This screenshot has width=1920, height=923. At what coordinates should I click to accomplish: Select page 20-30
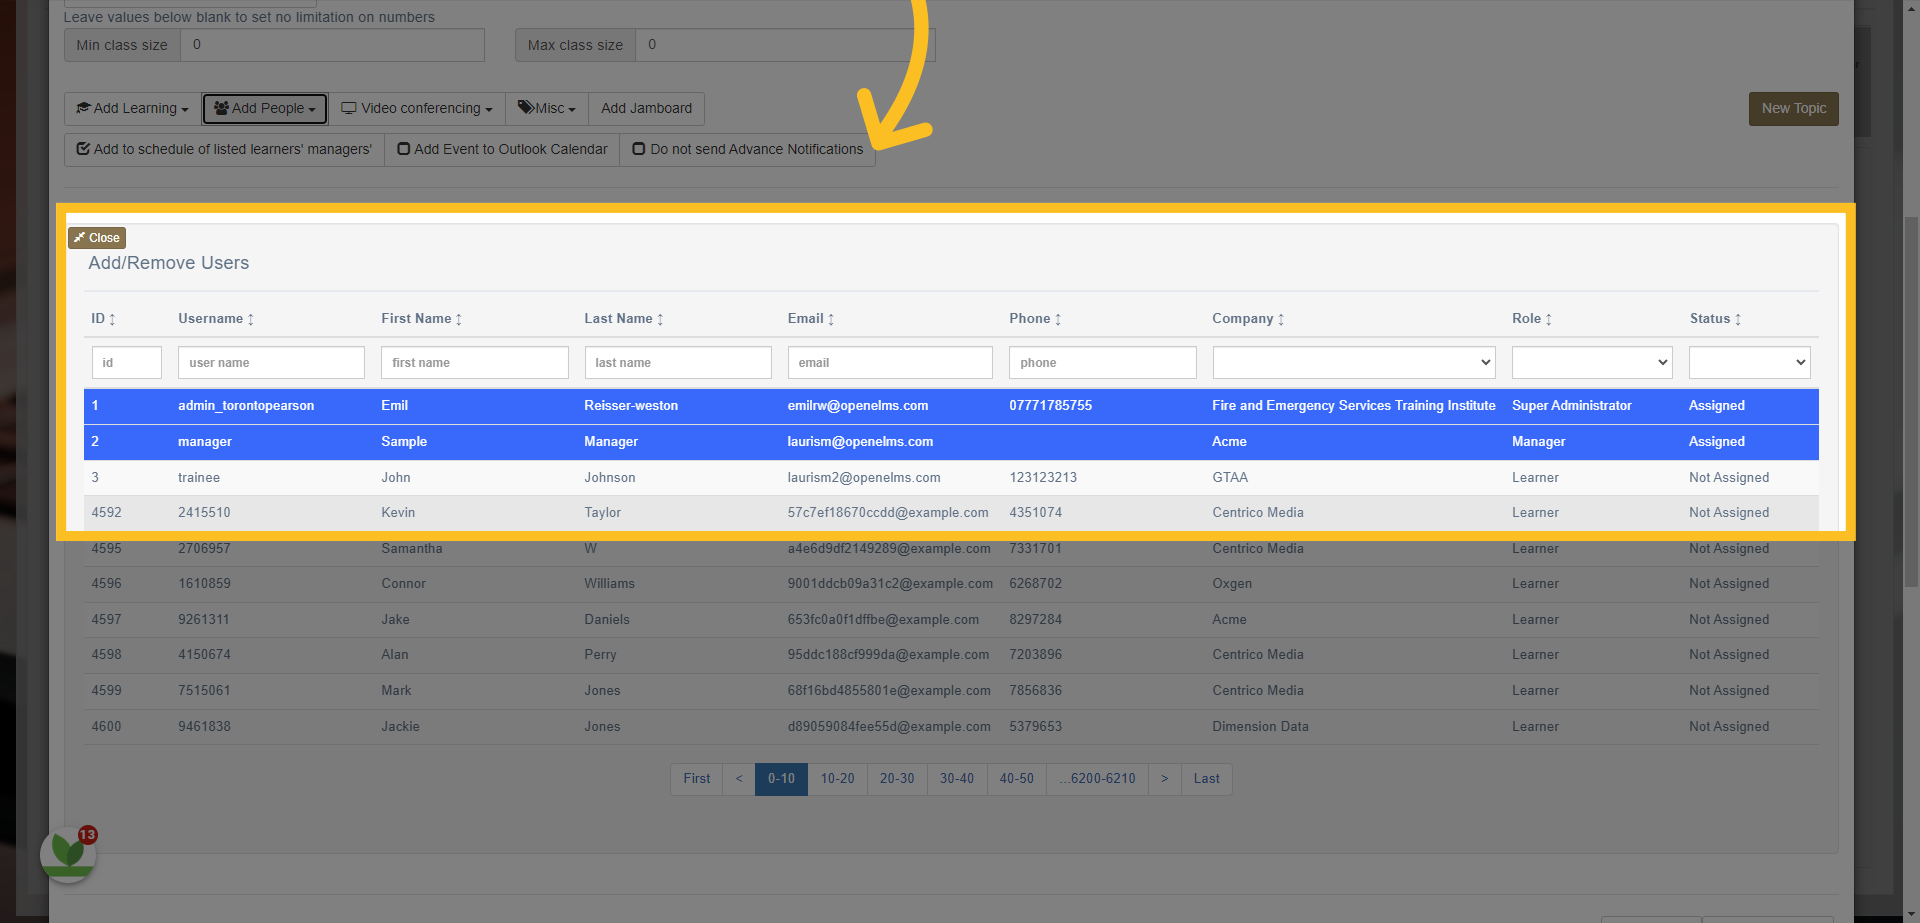pos(897,779)
